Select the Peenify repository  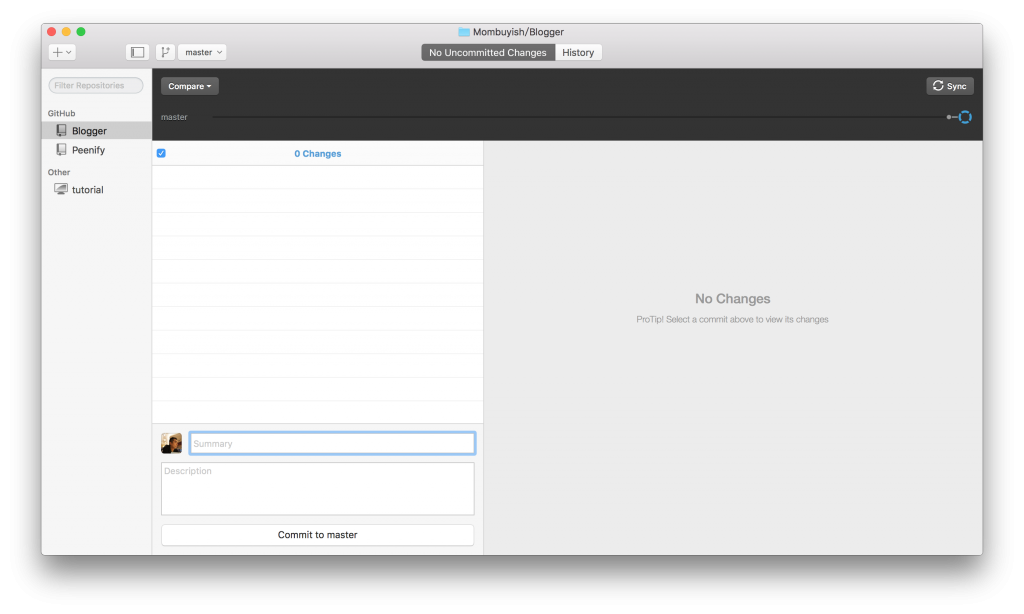pyautogui.click(x=97, y=150)
